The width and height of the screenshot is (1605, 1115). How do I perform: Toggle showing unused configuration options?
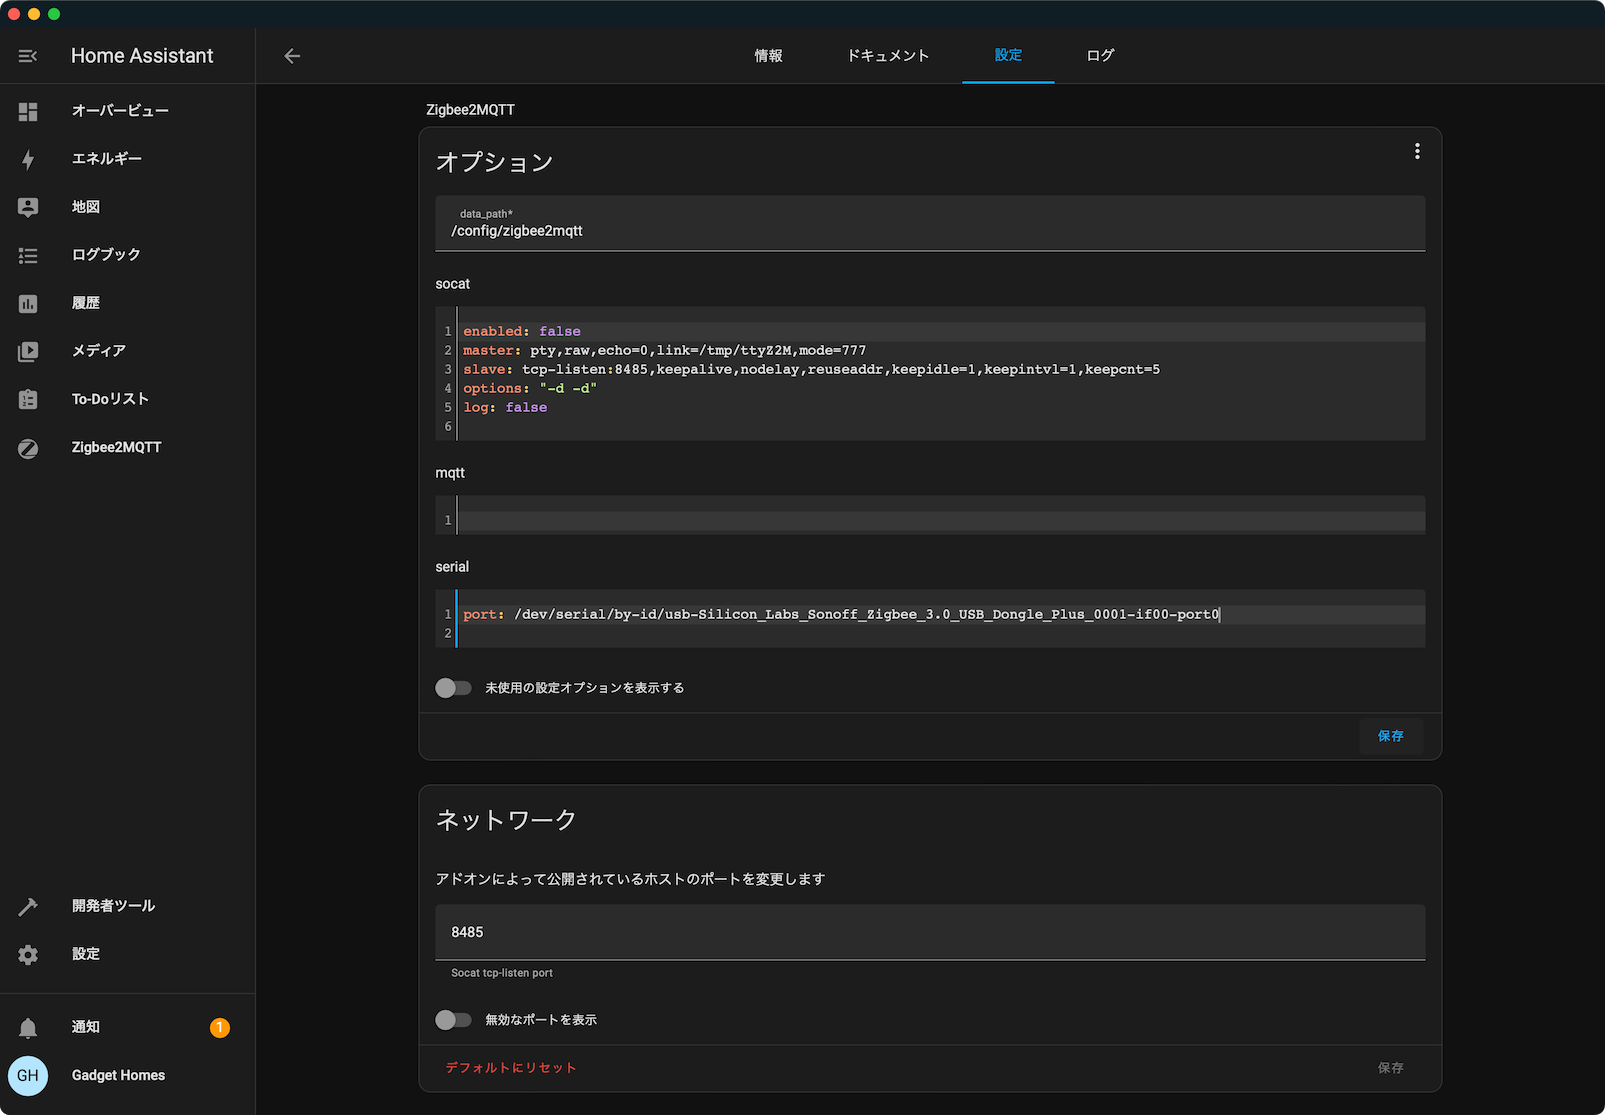coord(453,688)
